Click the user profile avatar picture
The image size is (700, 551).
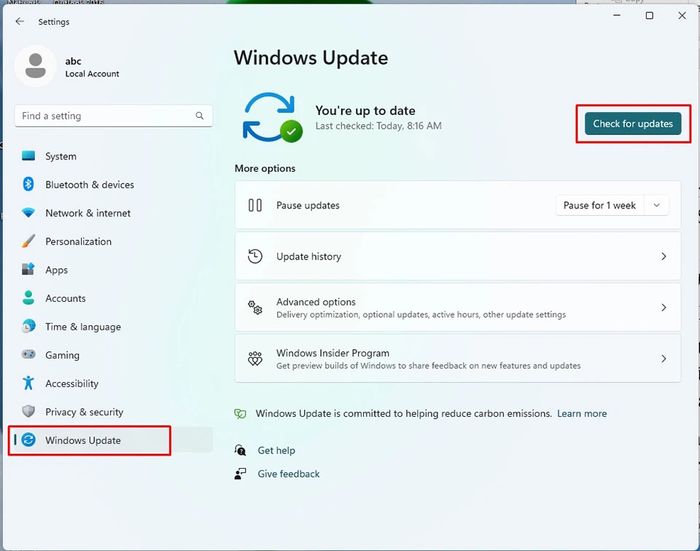35,66
